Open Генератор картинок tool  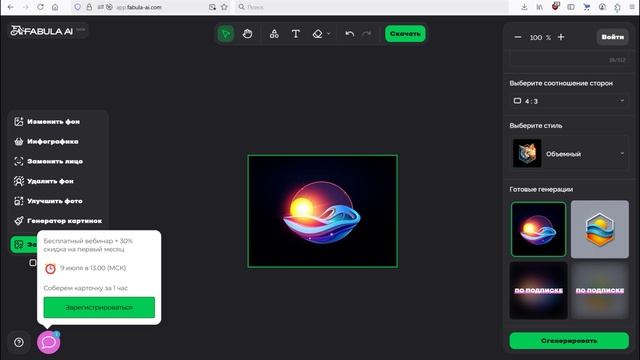58,221
